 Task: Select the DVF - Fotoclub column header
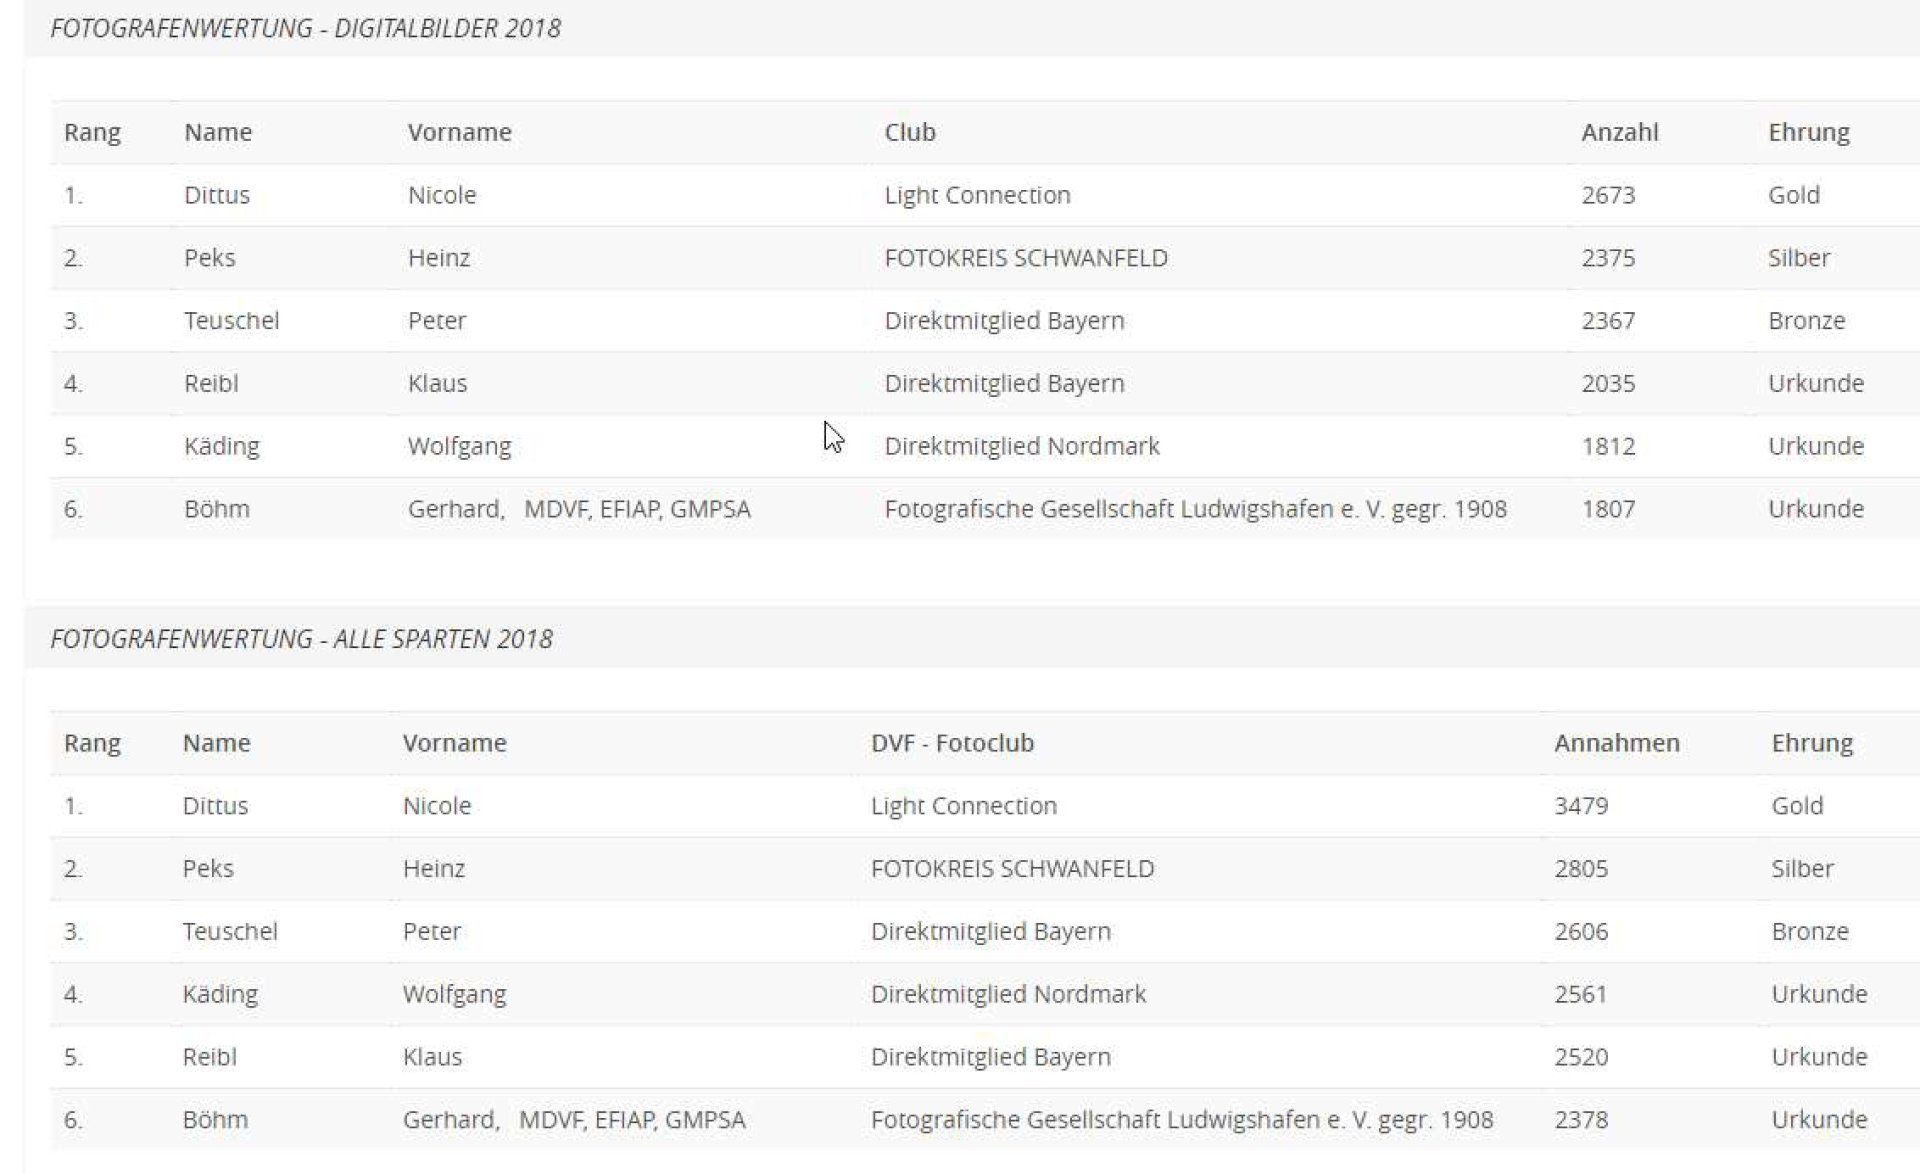[x=952, y=743]
